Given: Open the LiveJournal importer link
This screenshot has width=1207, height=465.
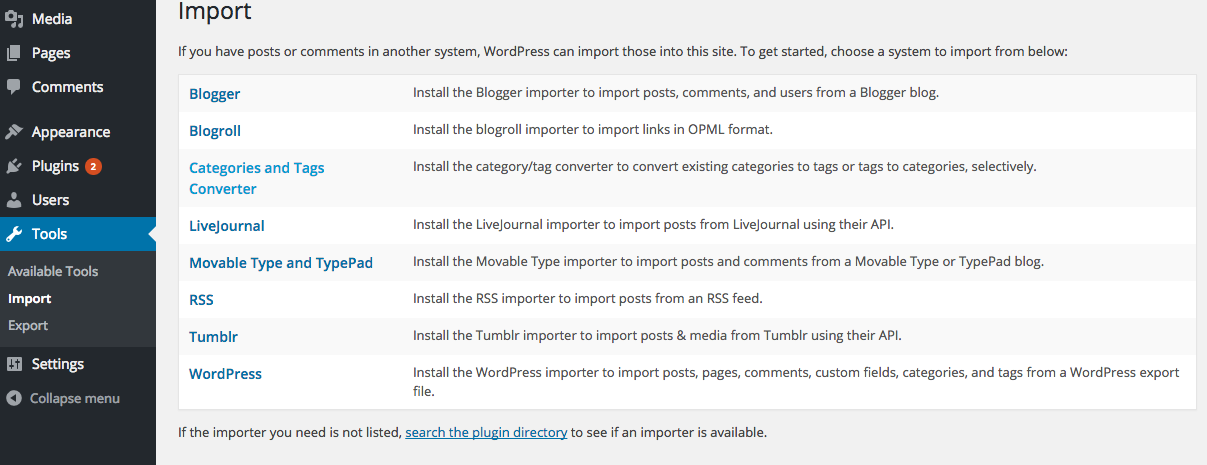Looking at the screenshot, I should click(227, 226).
